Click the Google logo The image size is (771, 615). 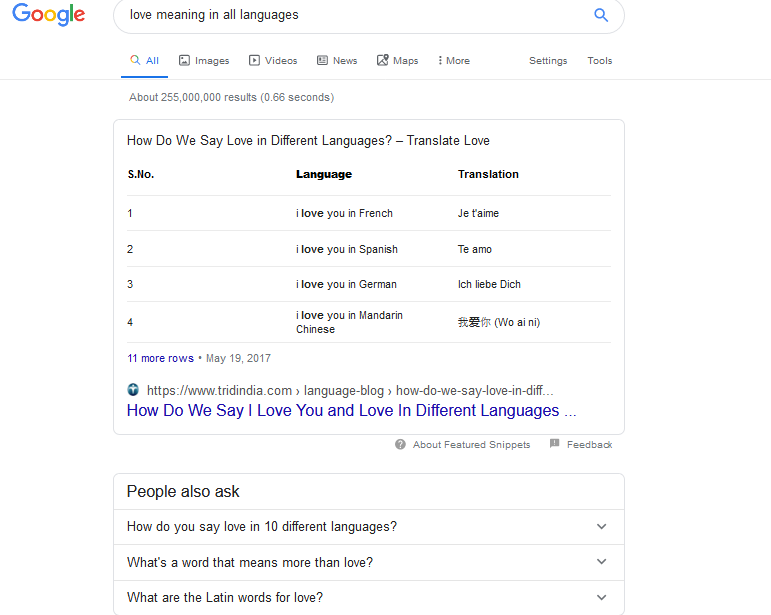click(x=49, y=14)
